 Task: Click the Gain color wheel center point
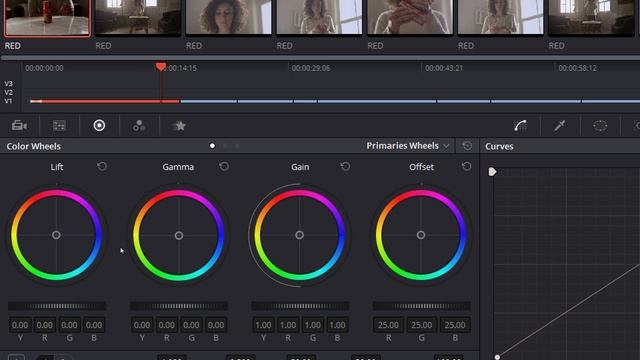point(300,235)
